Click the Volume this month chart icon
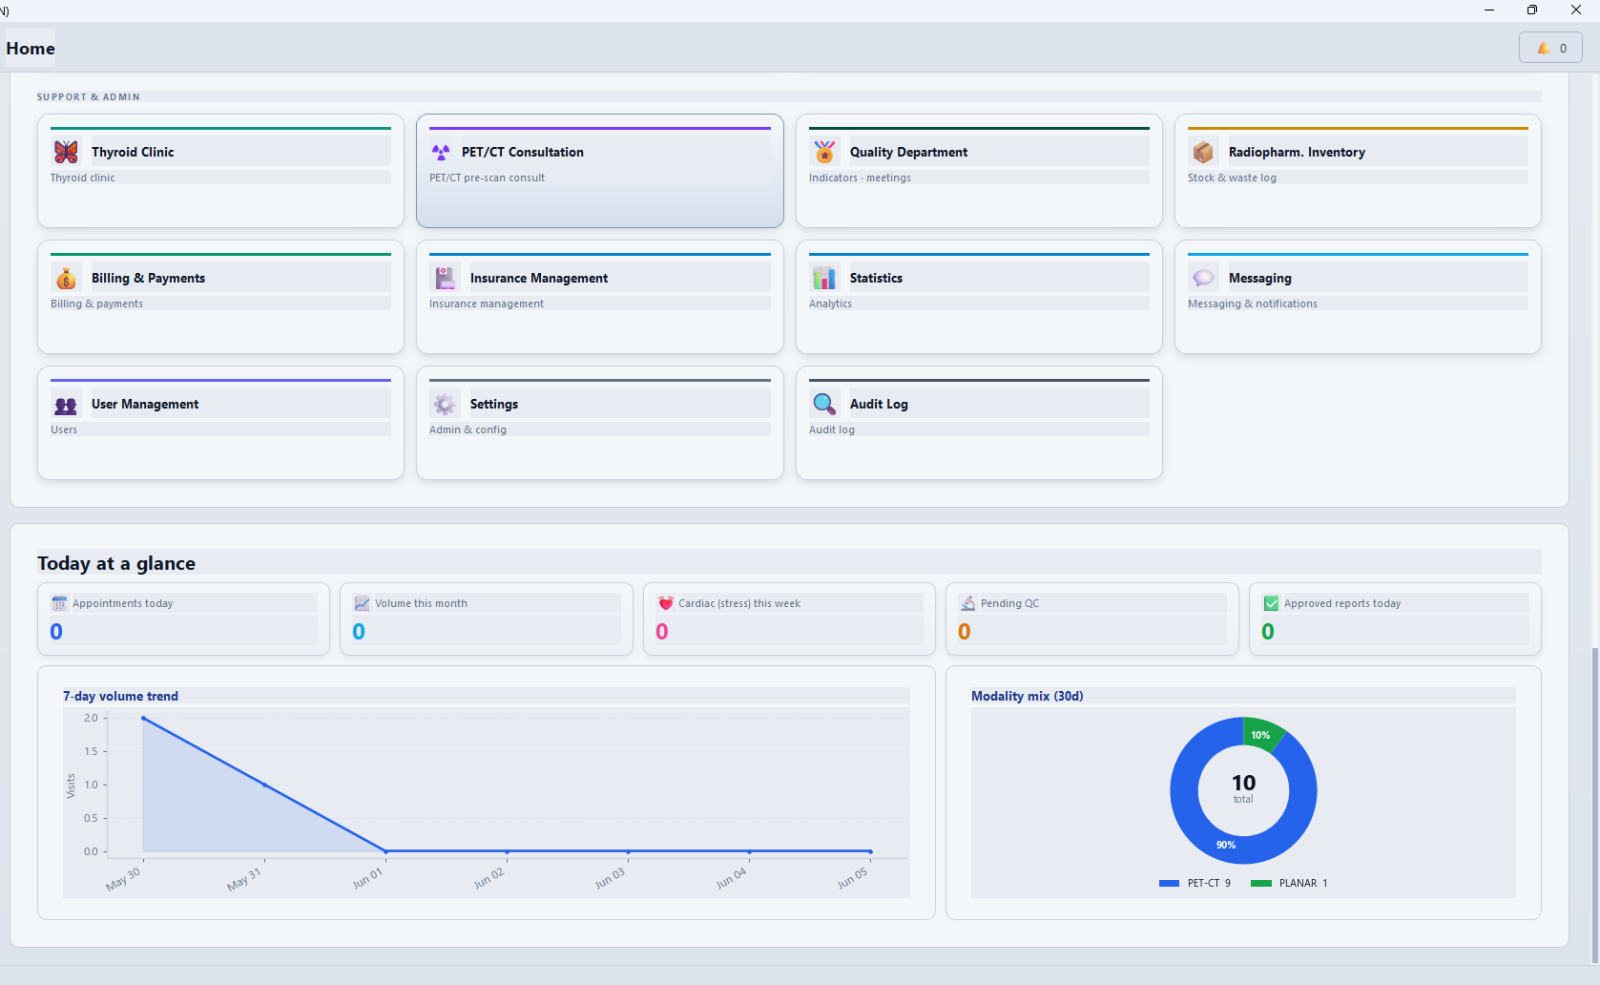Viewport: 1600px width, 985px height. click(362, 604)
